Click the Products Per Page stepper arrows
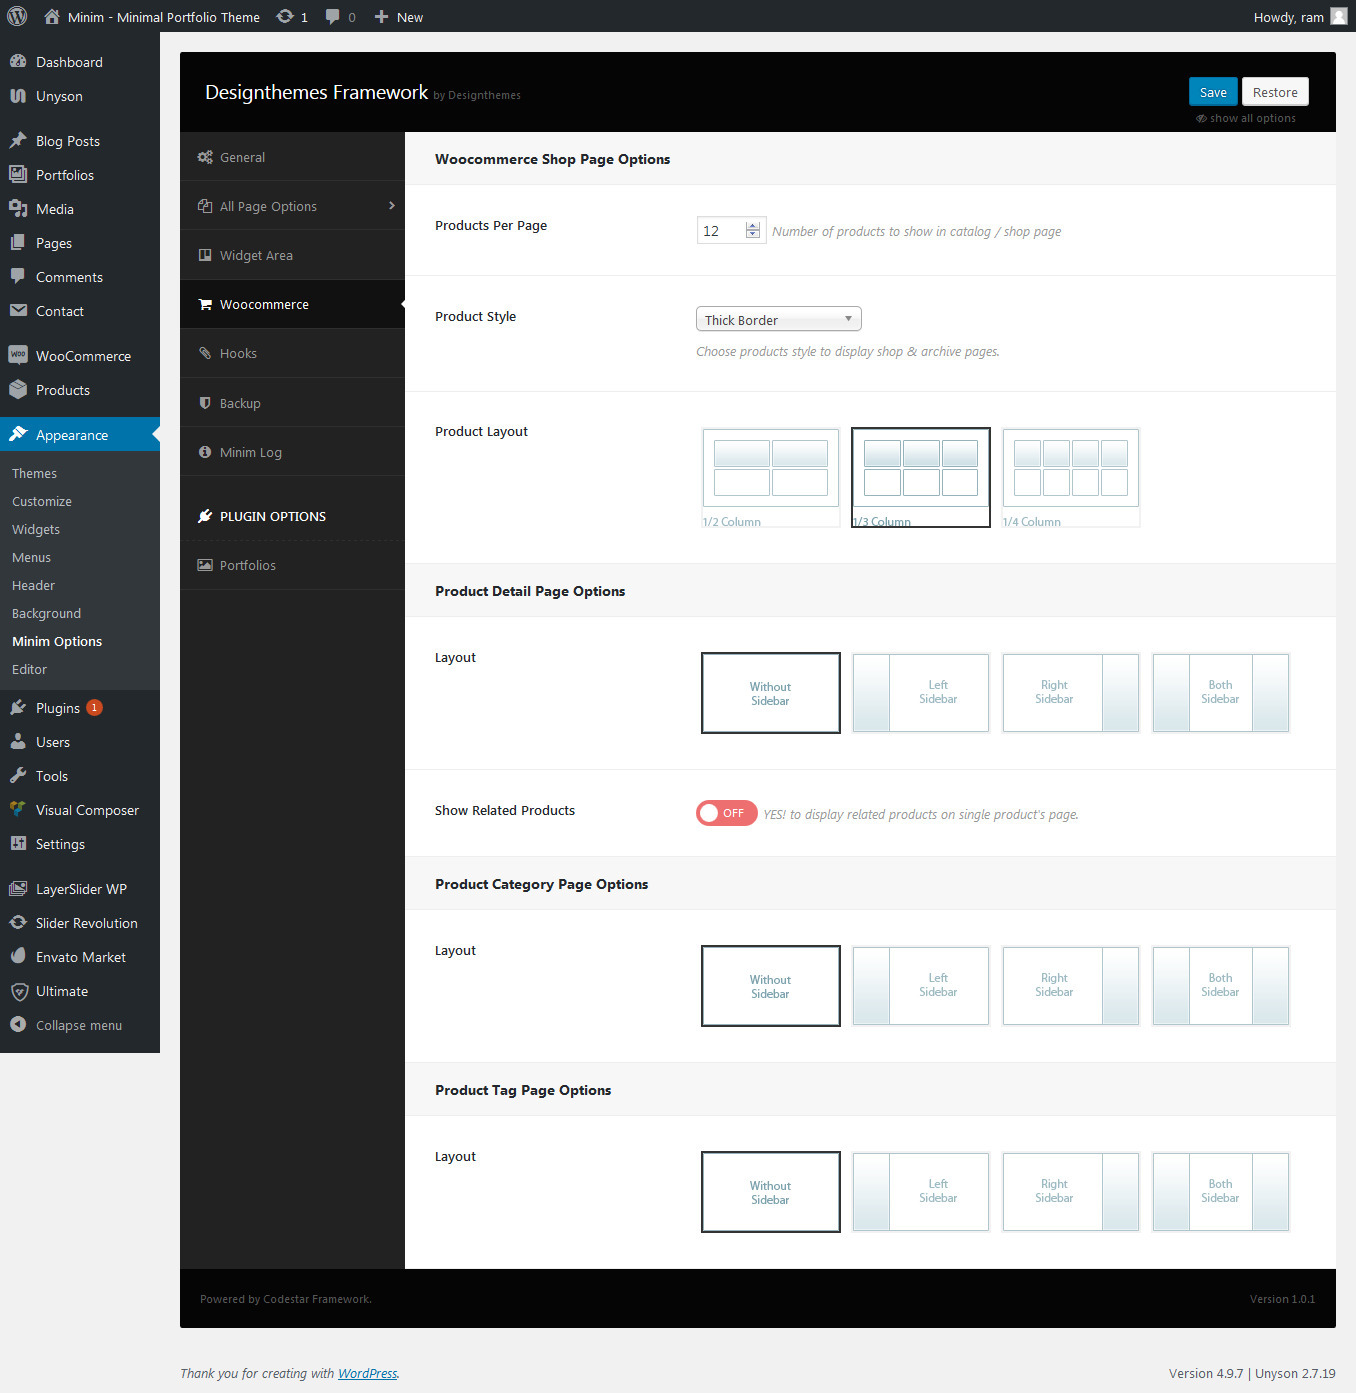 pyautogui.click(x=753, y=230)
